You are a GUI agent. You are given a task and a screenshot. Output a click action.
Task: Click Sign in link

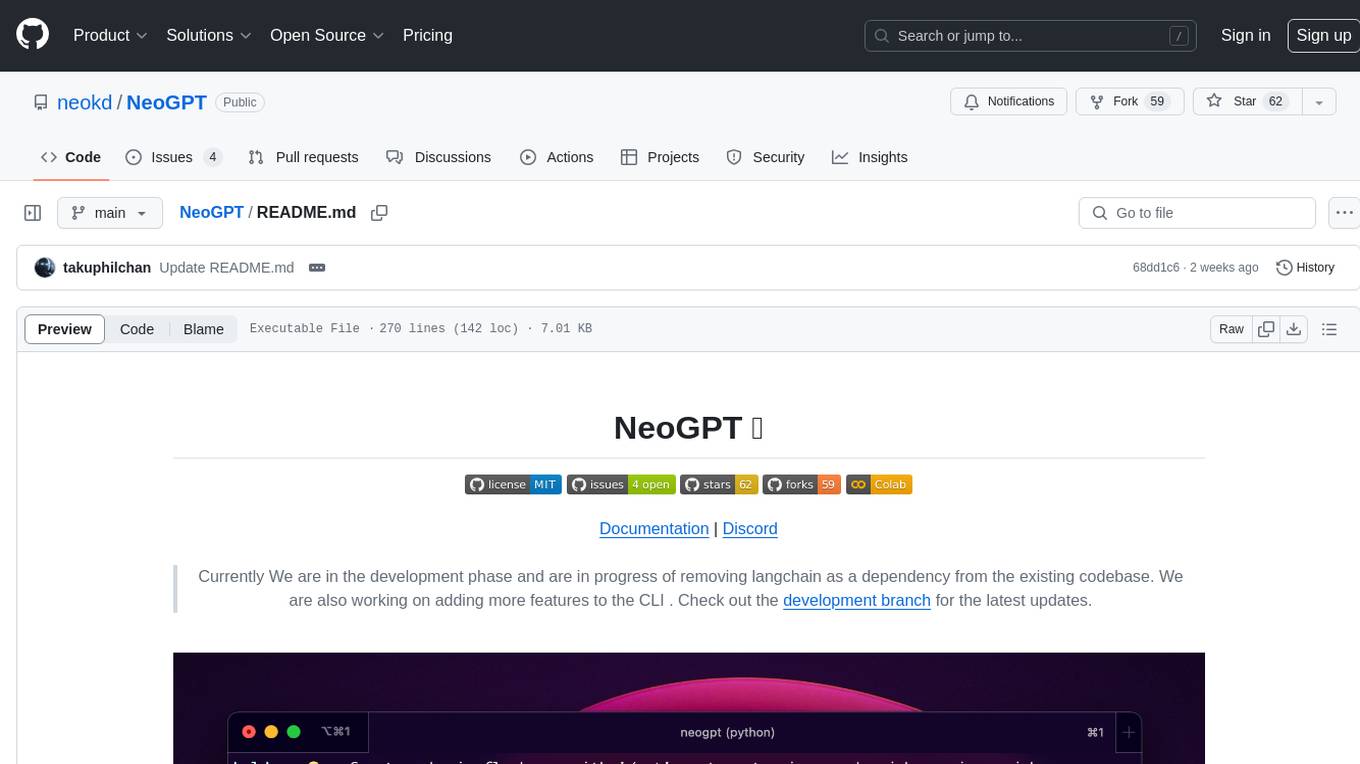1245,35
